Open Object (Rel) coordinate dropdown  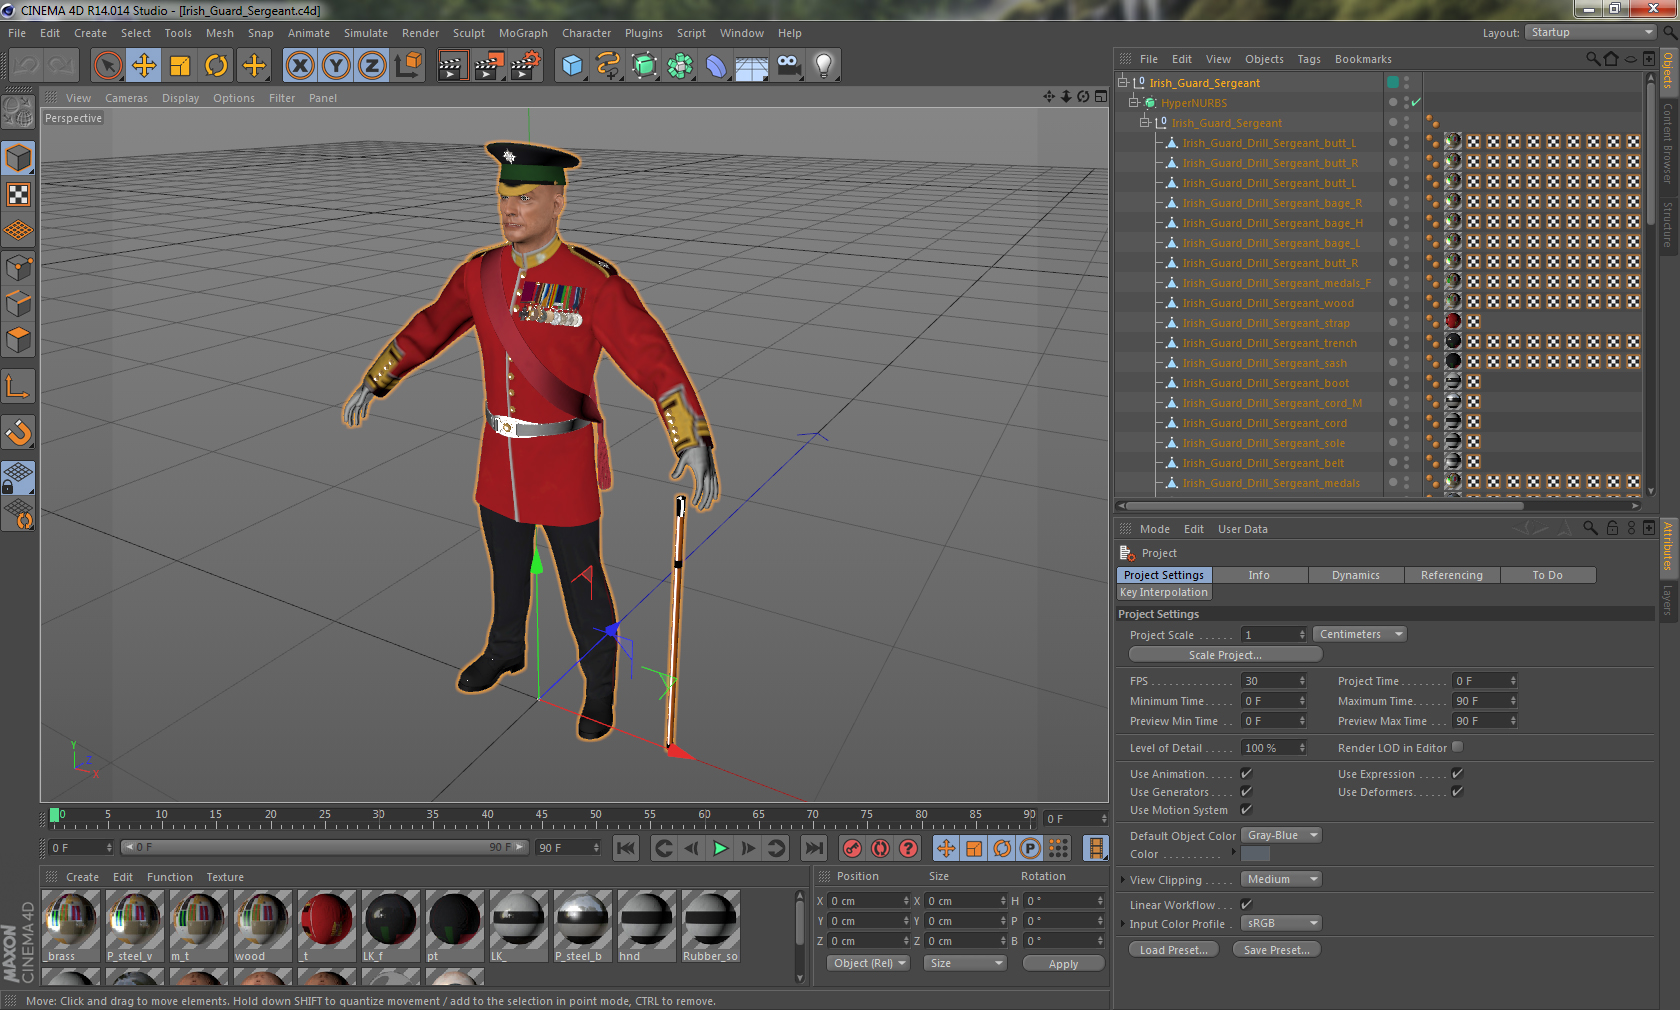pyautogui.click(x=869, y=963)
